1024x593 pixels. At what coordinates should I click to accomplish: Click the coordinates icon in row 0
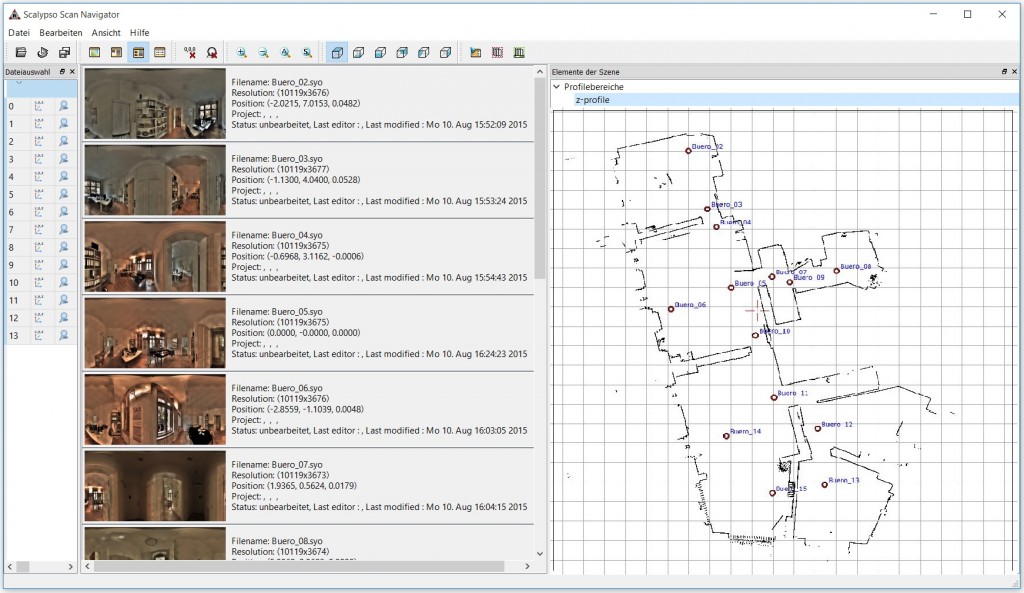(39, 106)
